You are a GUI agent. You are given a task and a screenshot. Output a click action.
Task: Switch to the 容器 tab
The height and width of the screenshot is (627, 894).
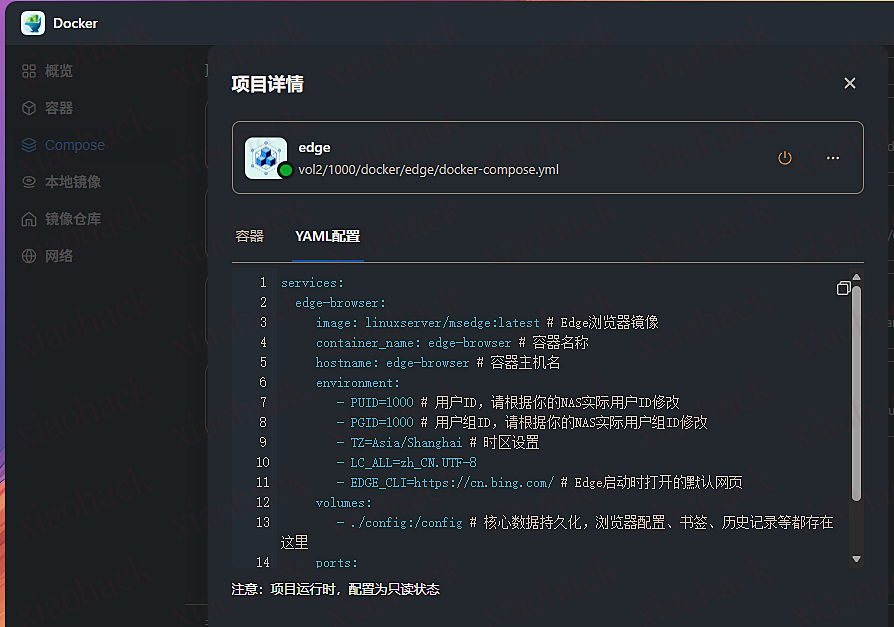click(x=249, y=236)
